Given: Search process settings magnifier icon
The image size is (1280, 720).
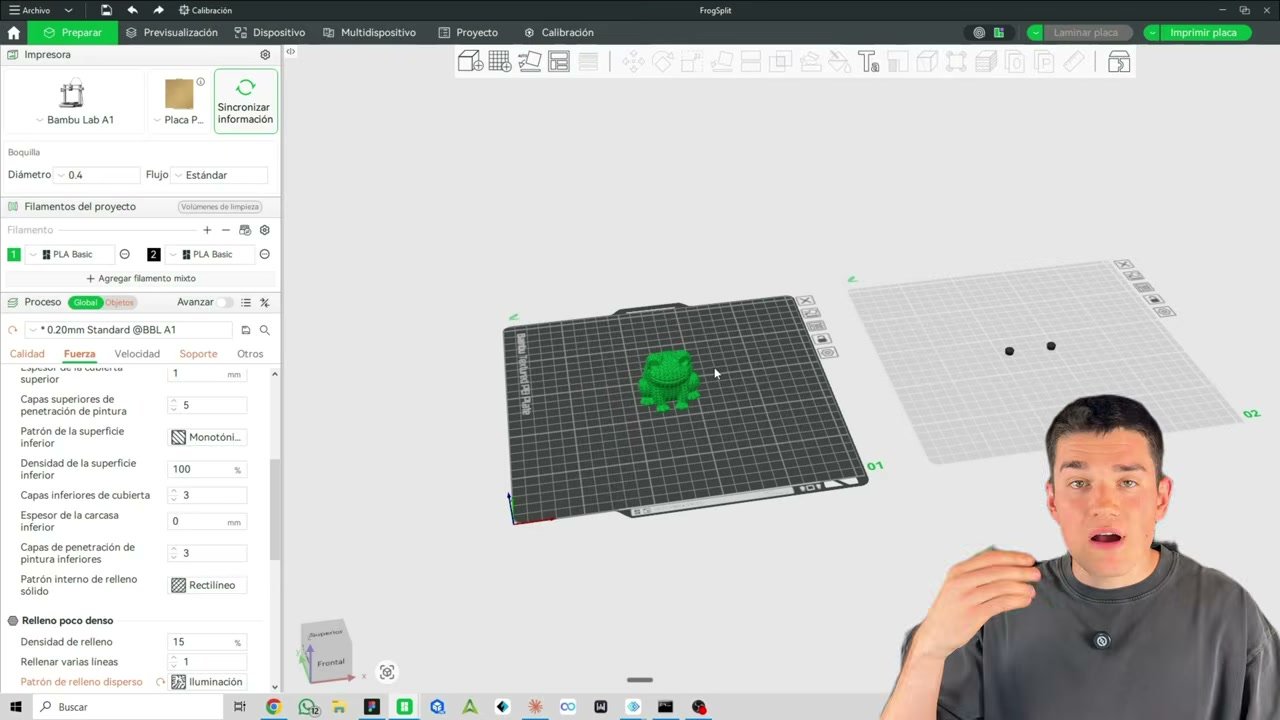Looking at the screenshot, I should pos(265,330).
